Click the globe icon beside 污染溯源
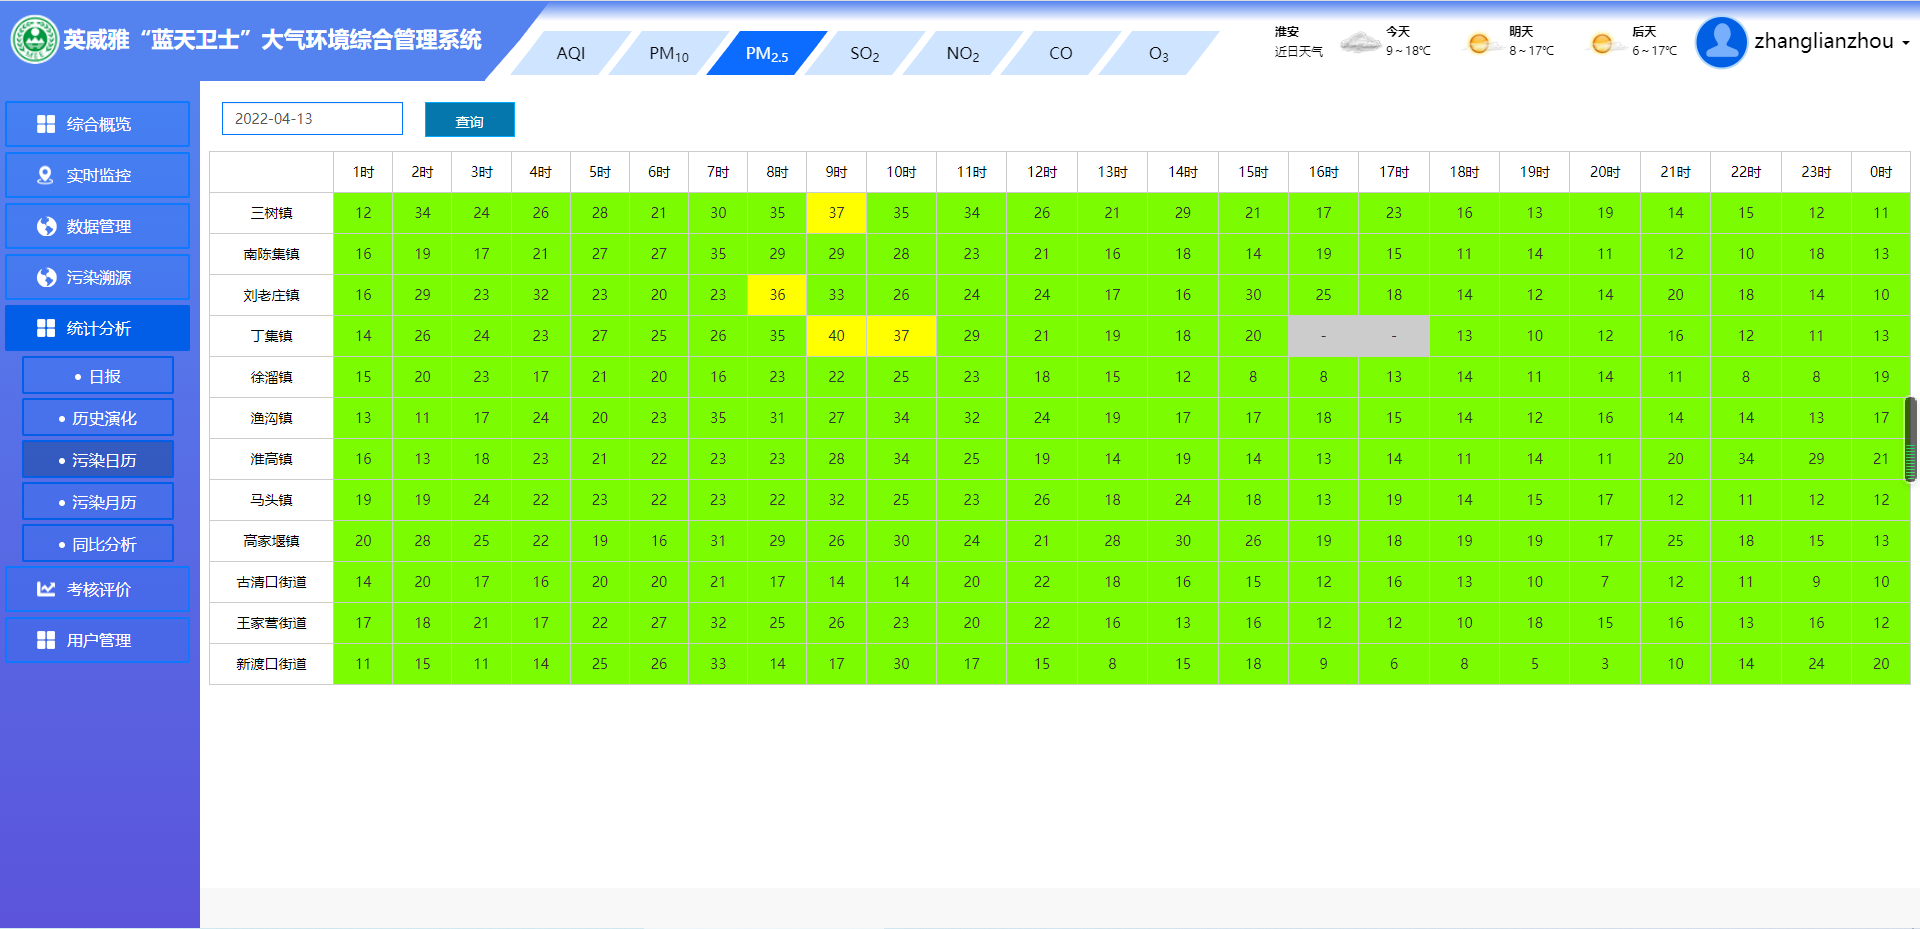Image resolution: width=1920 pixels, height=929 pixels. (46, 277)
